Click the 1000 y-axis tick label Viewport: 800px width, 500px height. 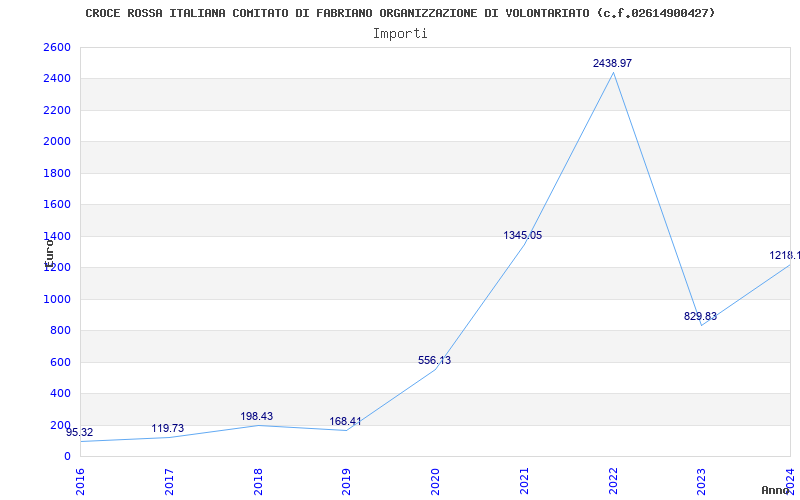pos(57,299)
